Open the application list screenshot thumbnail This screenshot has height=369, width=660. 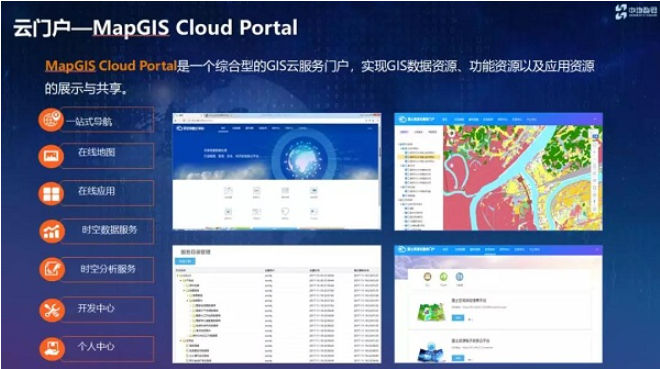tap(498, 304)
